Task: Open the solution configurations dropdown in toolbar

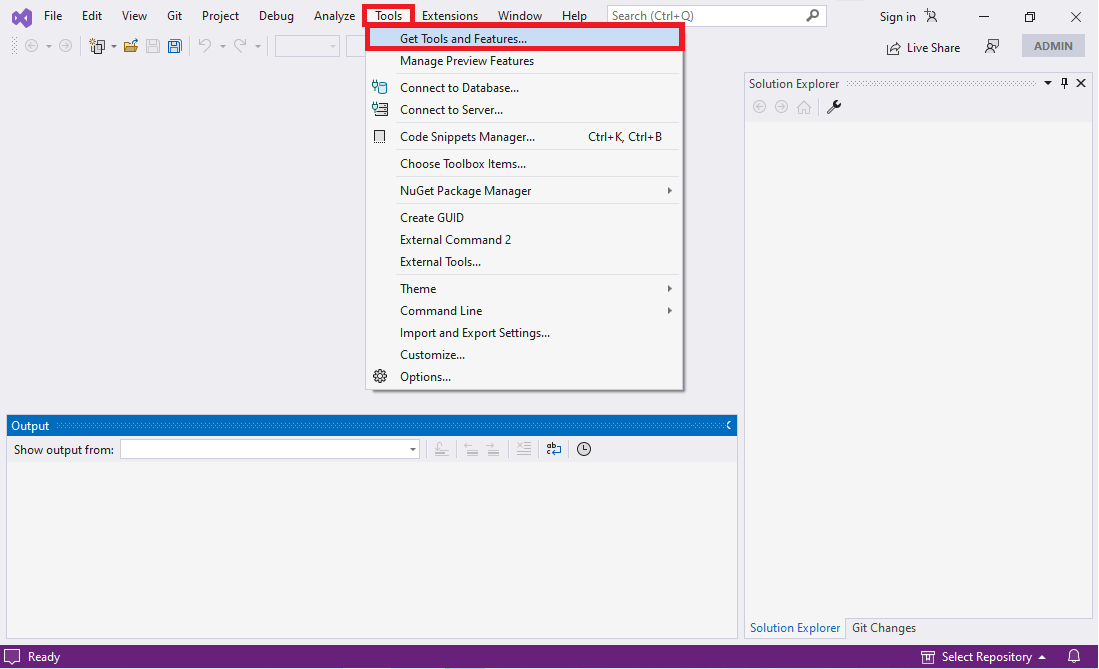Action: [x=307, y=46]
